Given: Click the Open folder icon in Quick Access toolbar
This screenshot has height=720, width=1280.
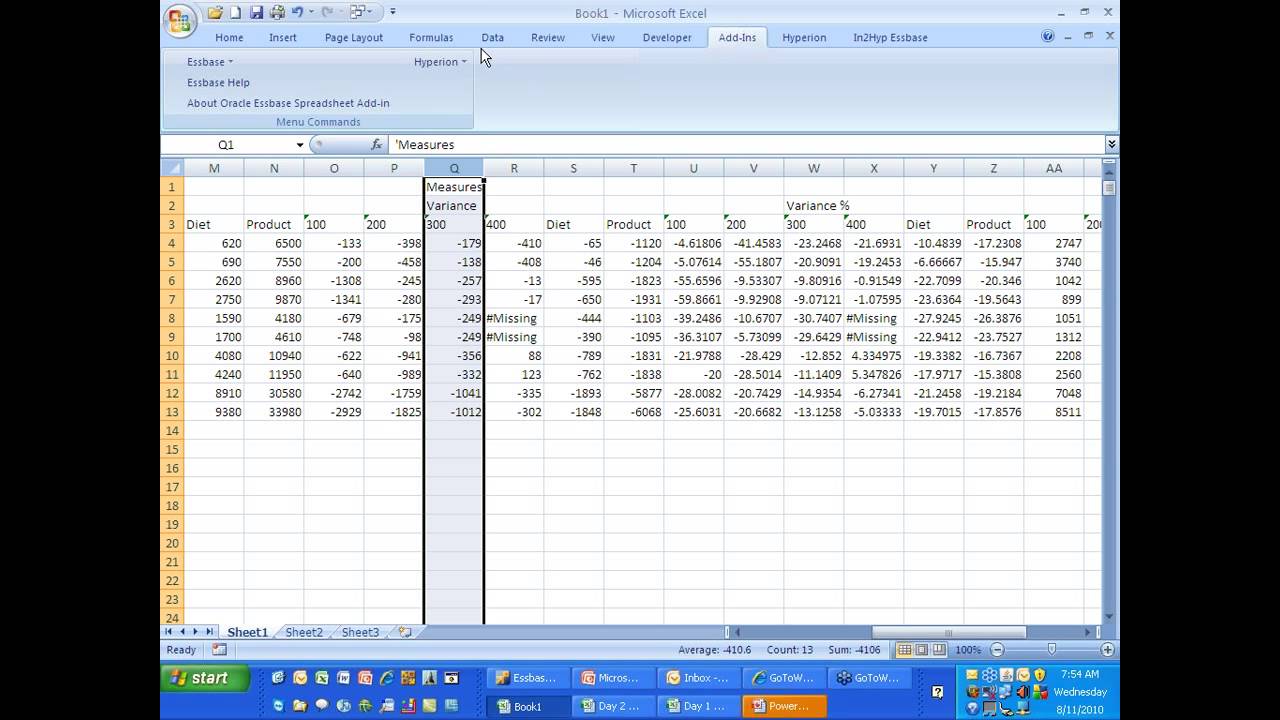Looking at the screenshot, I should point(215,13).
